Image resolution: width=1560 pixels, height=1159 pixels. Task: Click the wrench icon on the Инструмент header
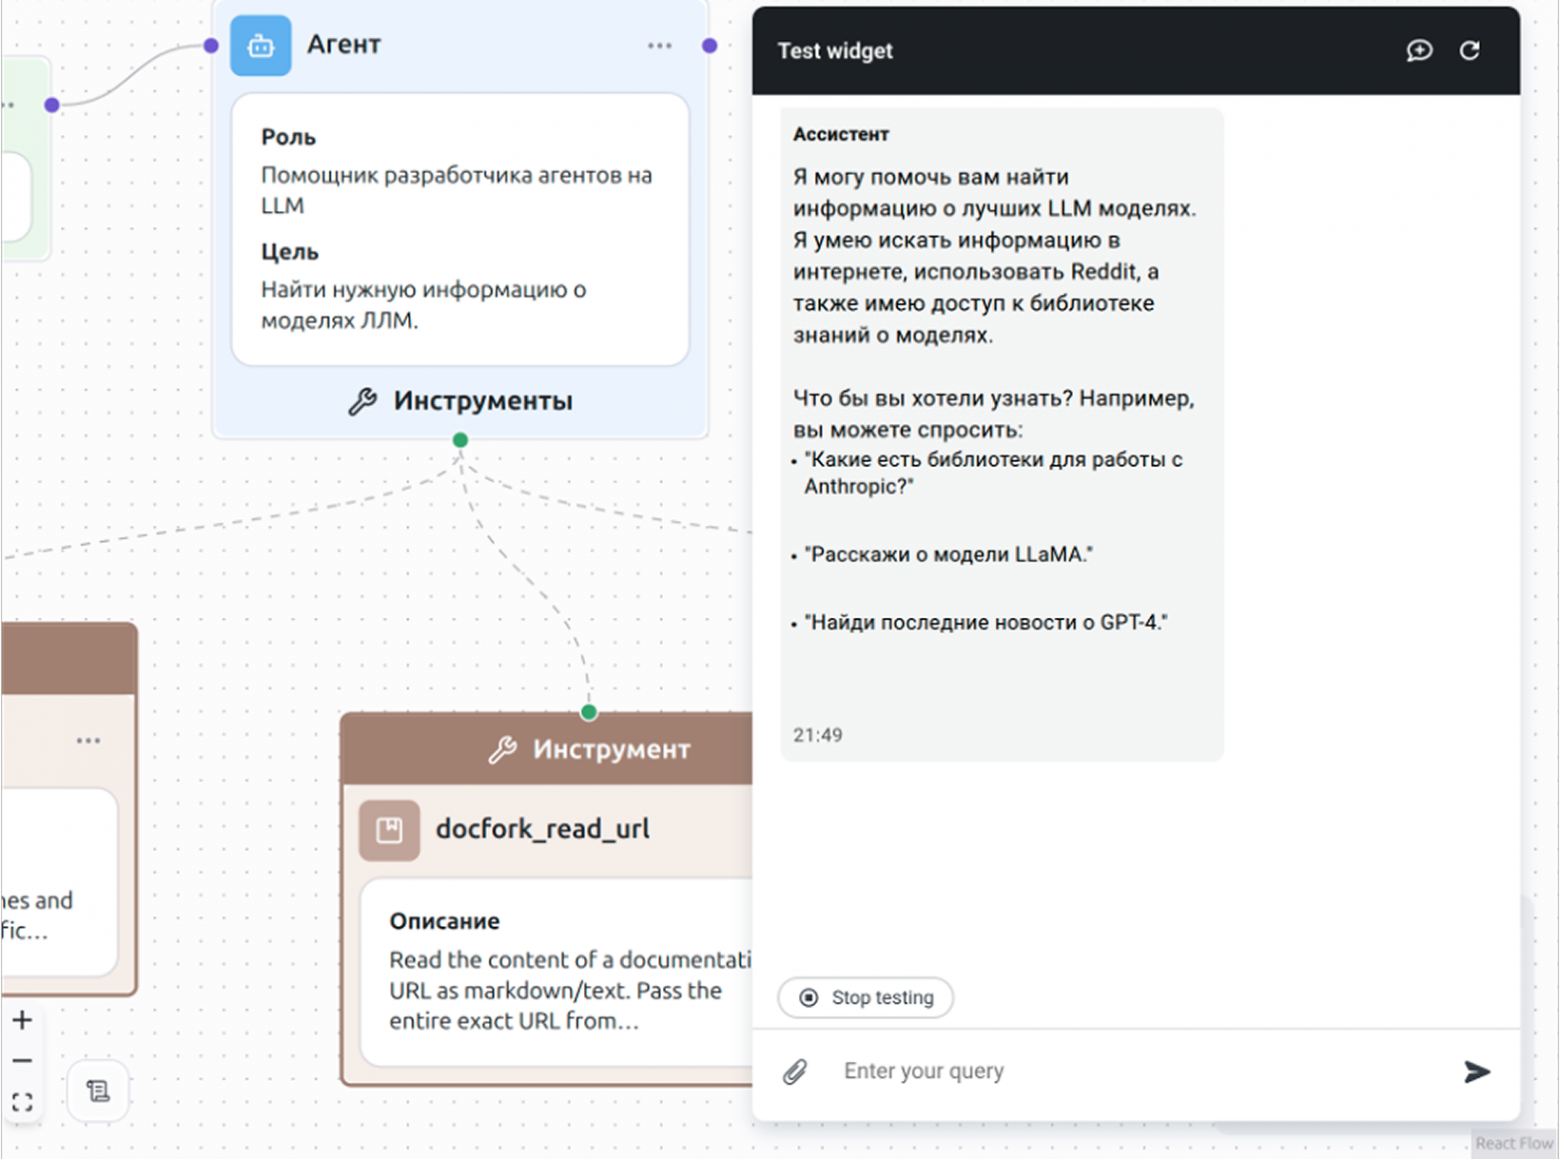[x=504, y=748]
